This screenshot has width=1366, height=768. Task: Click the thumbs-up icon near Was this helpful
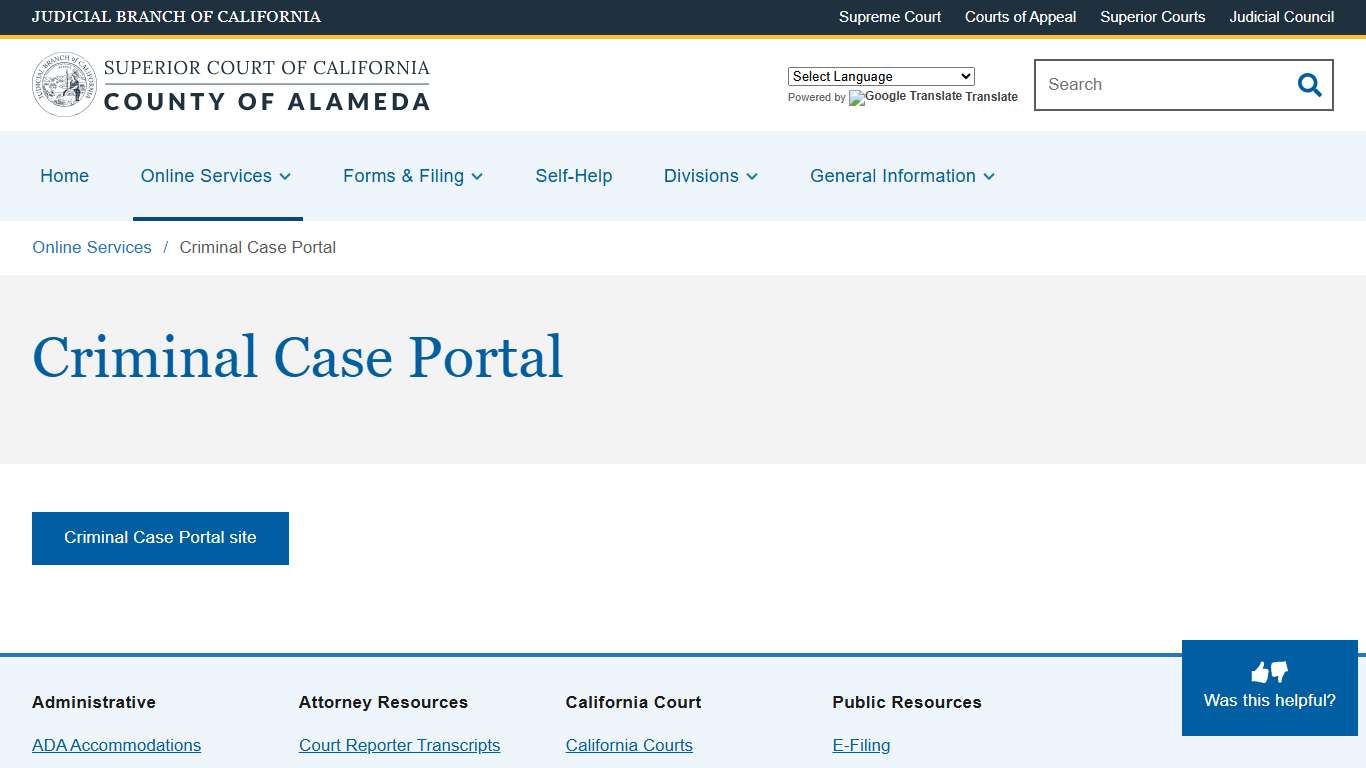(1261, 670)
